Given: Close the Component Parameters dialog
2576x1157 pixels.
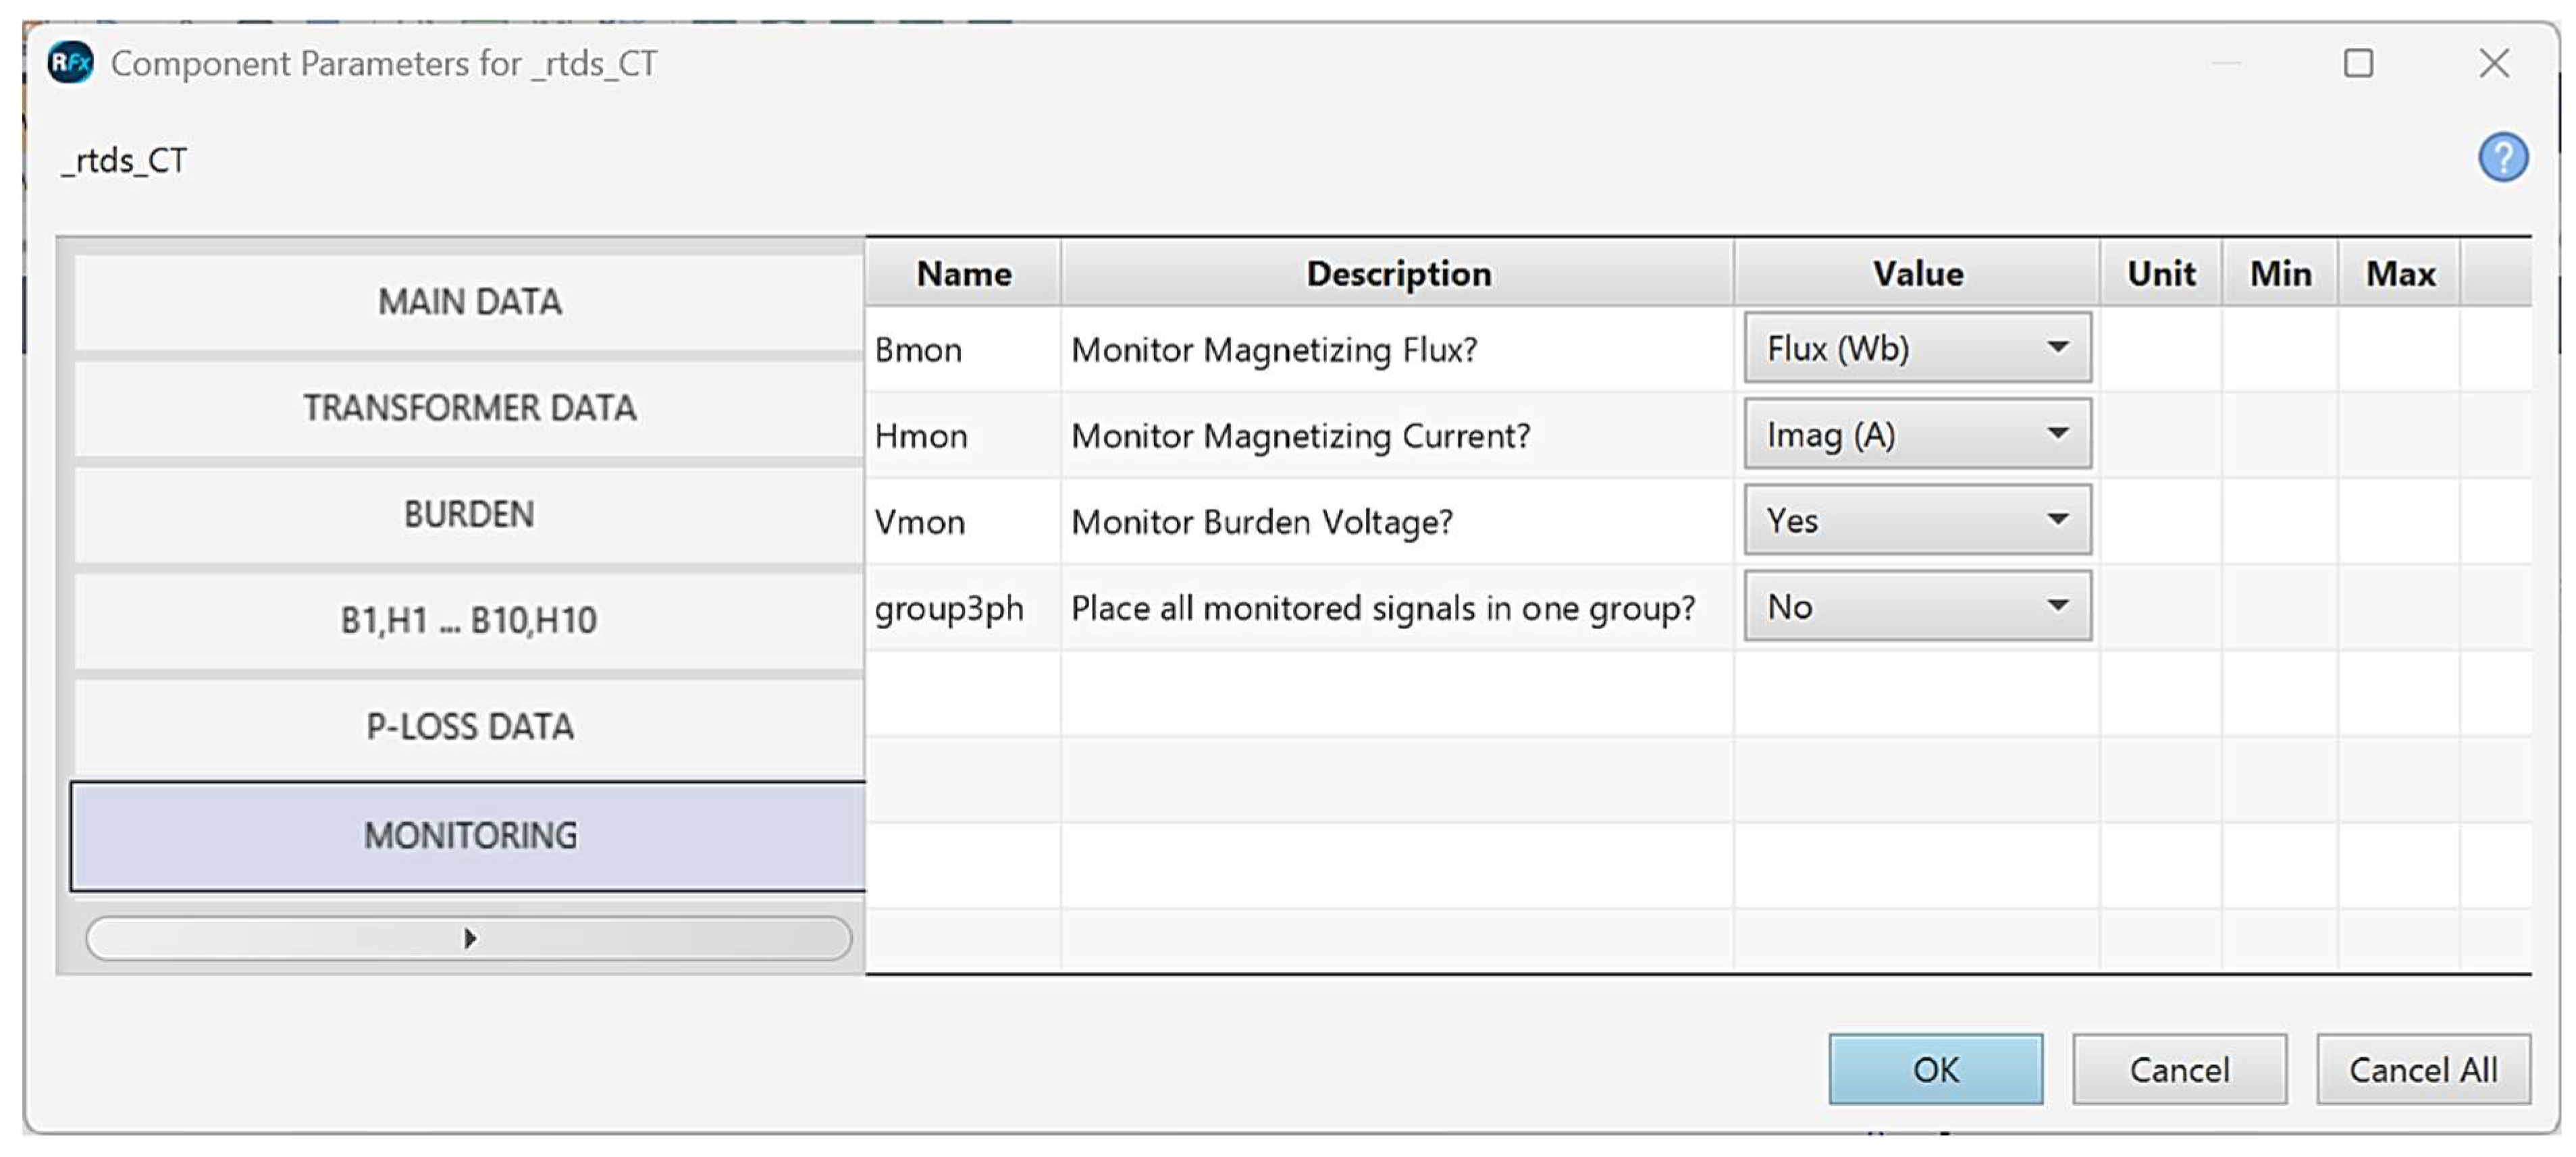Looking at the screenshot, I should click(2494, 63).
